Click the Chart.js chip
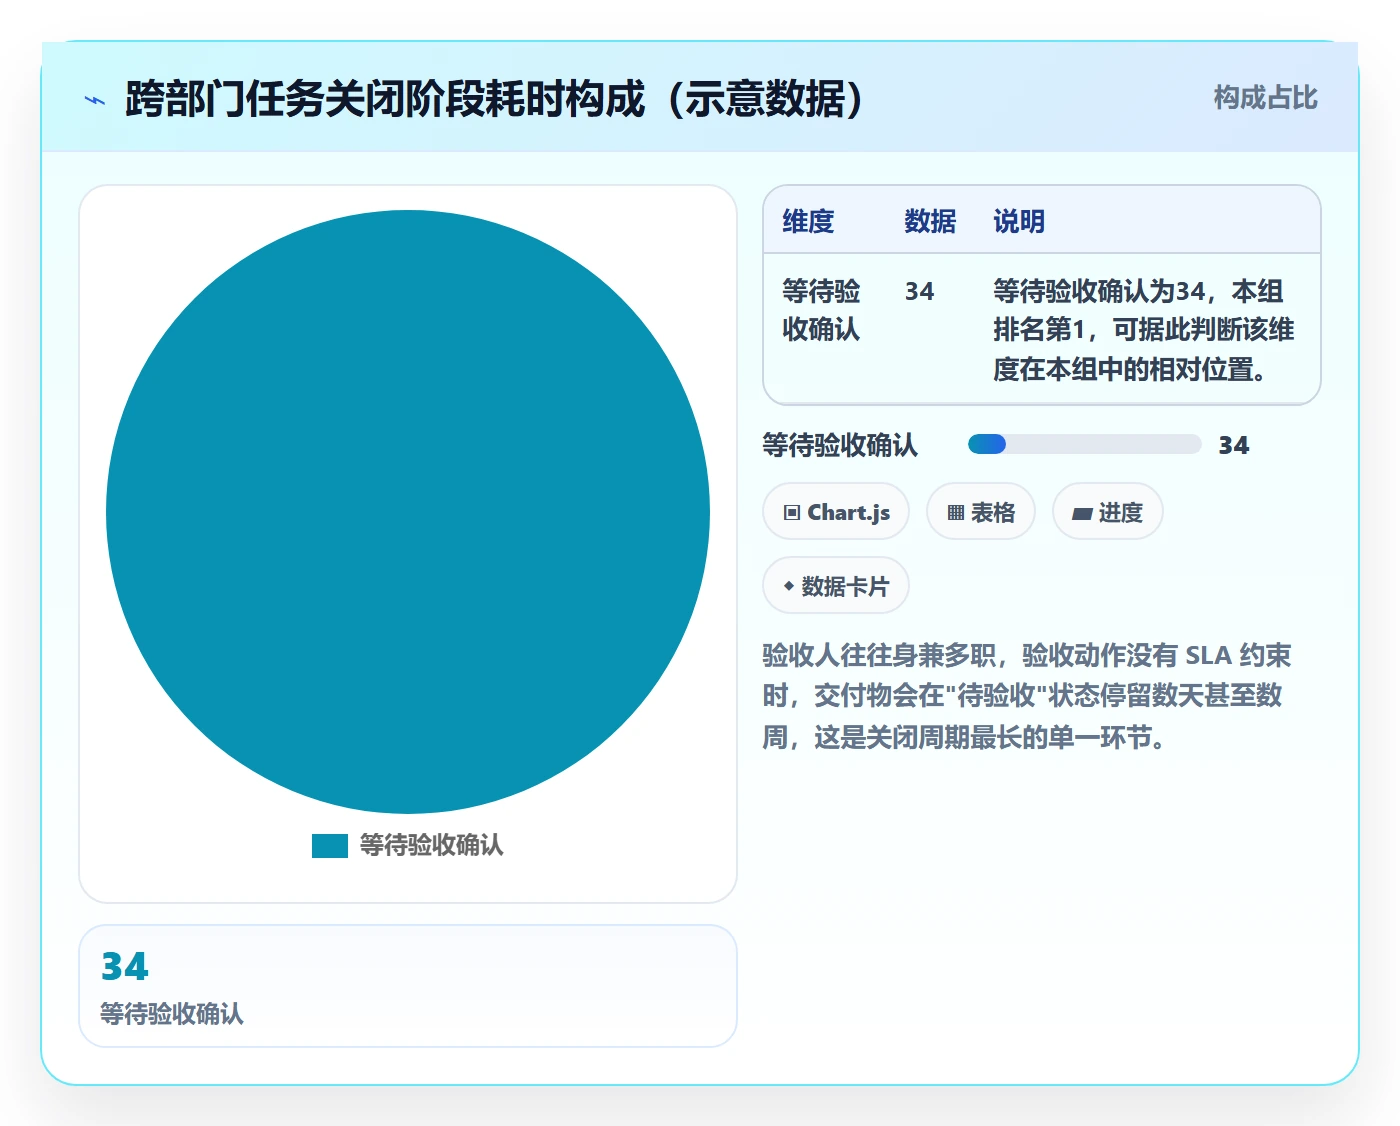This screenshot has height=1126, width=1400. (836, 512)
